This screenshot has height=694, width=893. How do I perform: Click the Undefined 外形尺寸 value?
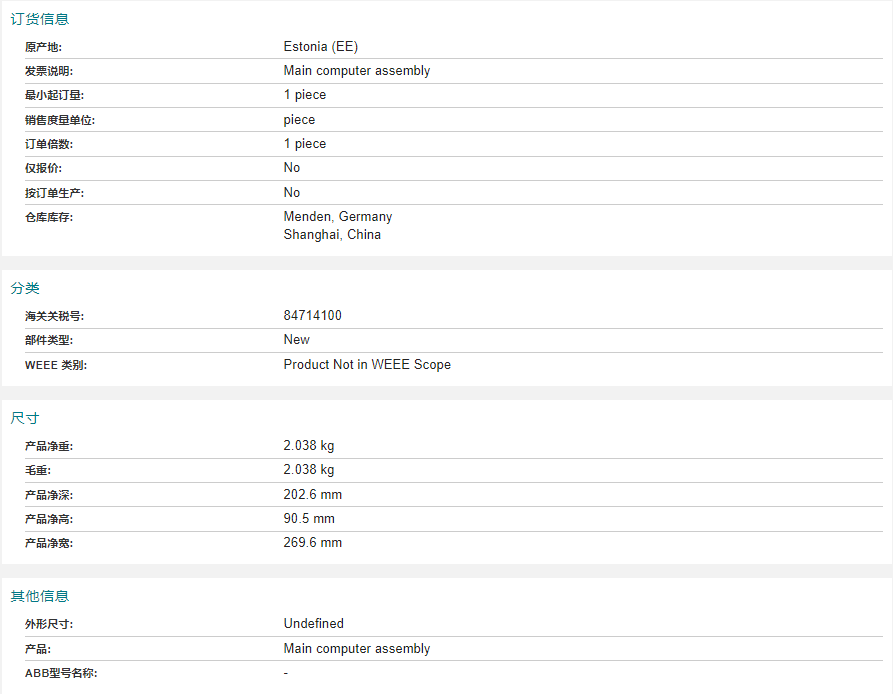314,623
